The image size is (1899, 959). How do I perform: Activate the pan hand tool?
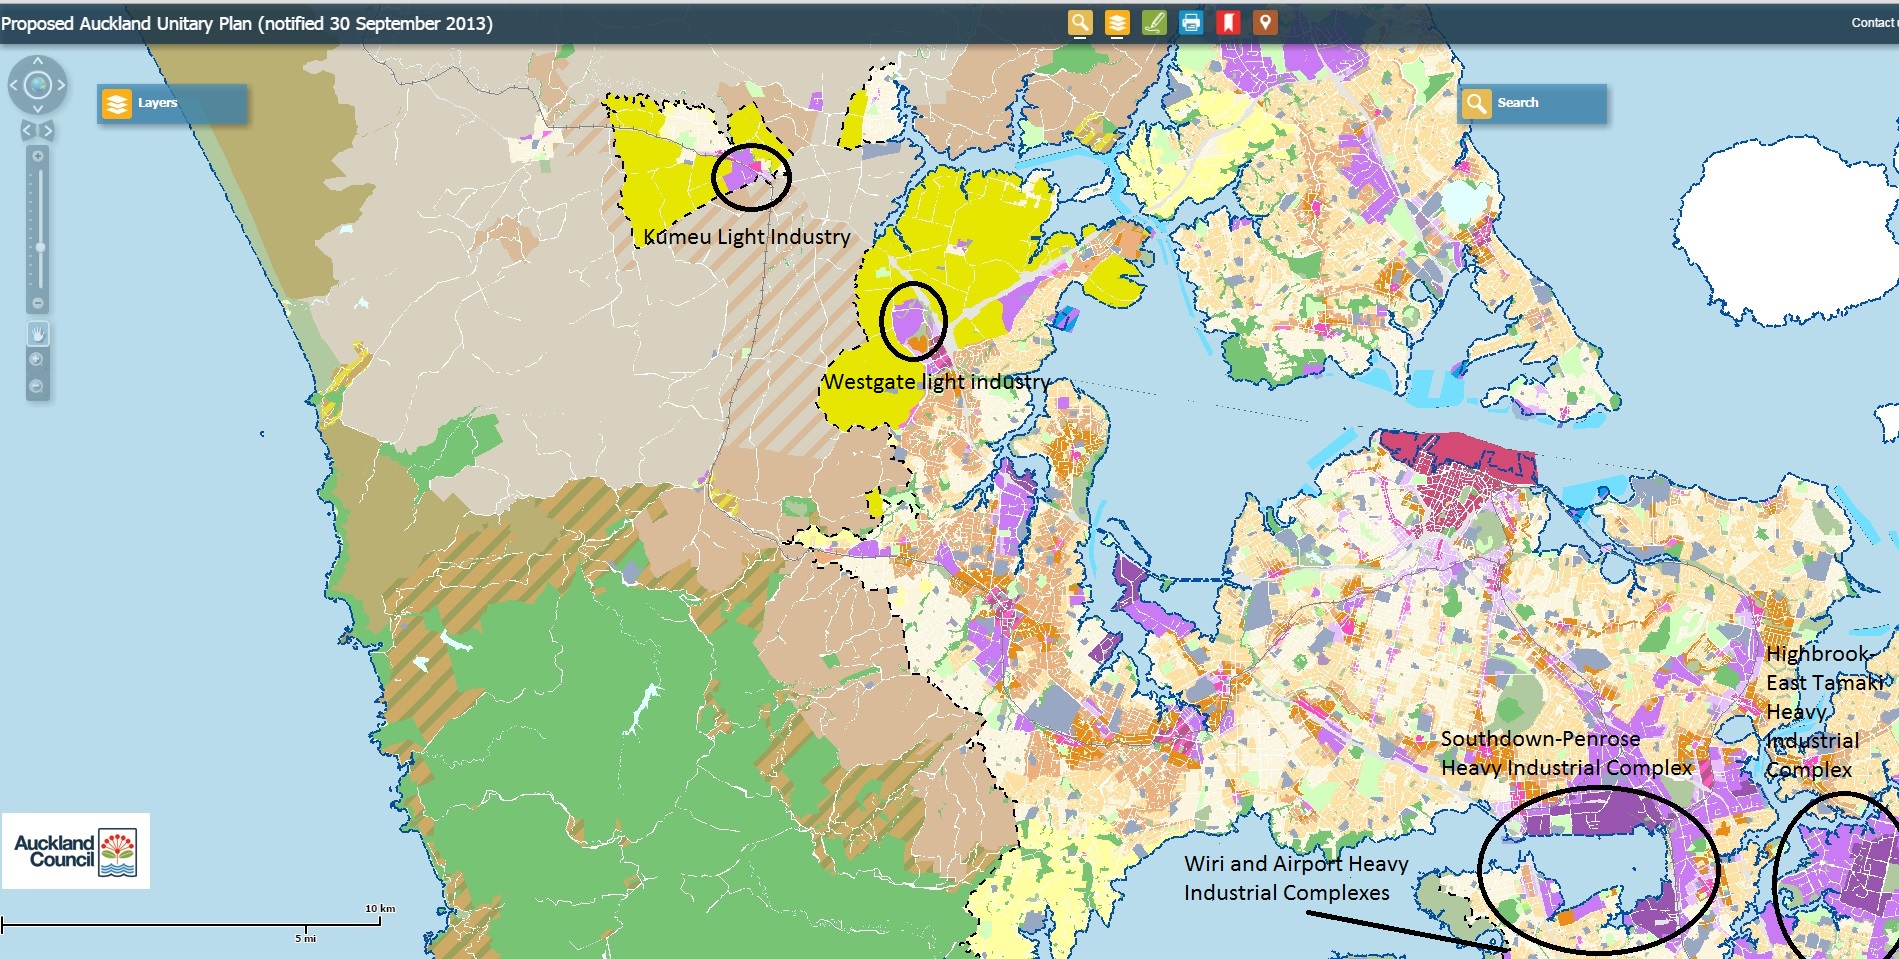point(38,333)
